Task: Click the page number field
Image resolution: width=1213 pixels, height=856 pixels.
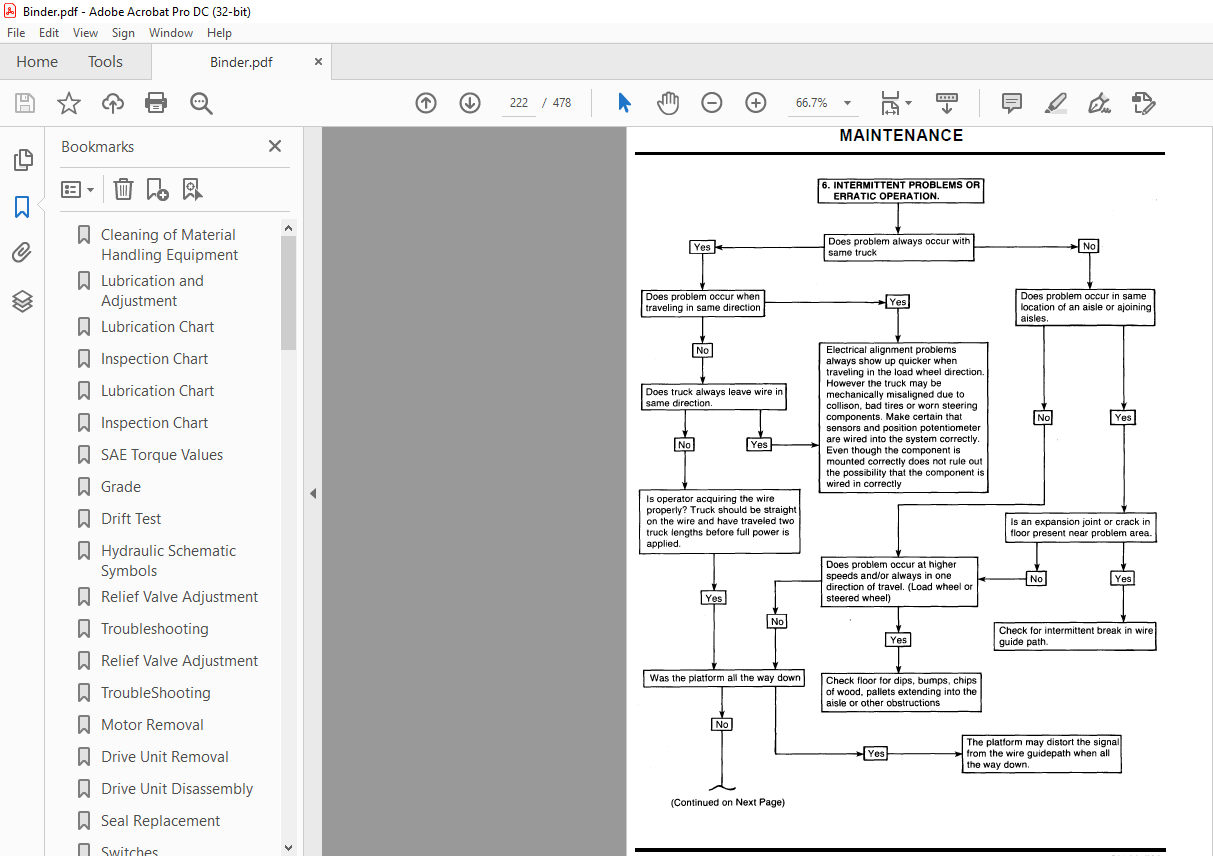Action: [x=519, y=103]
